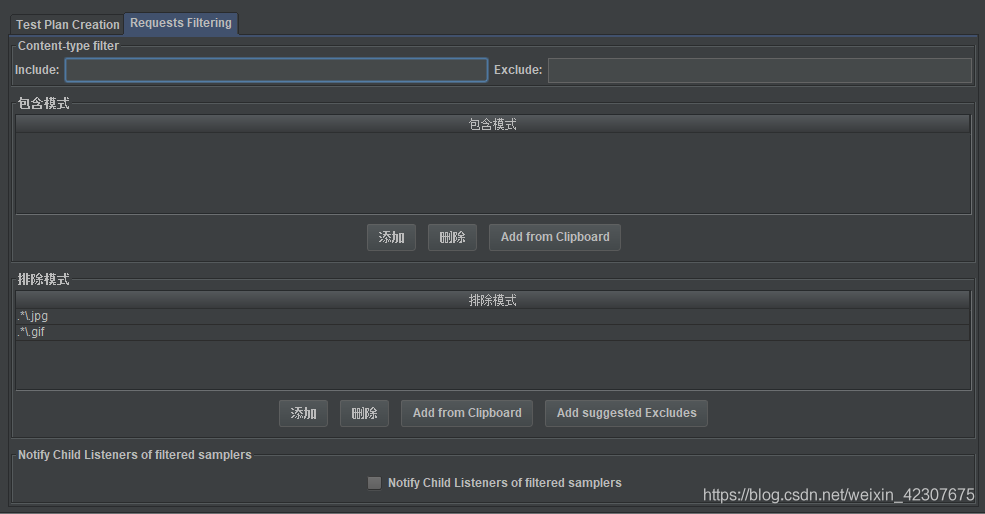Enable Notify Child Listeners of filtered samplers

(x=374, y=483)
